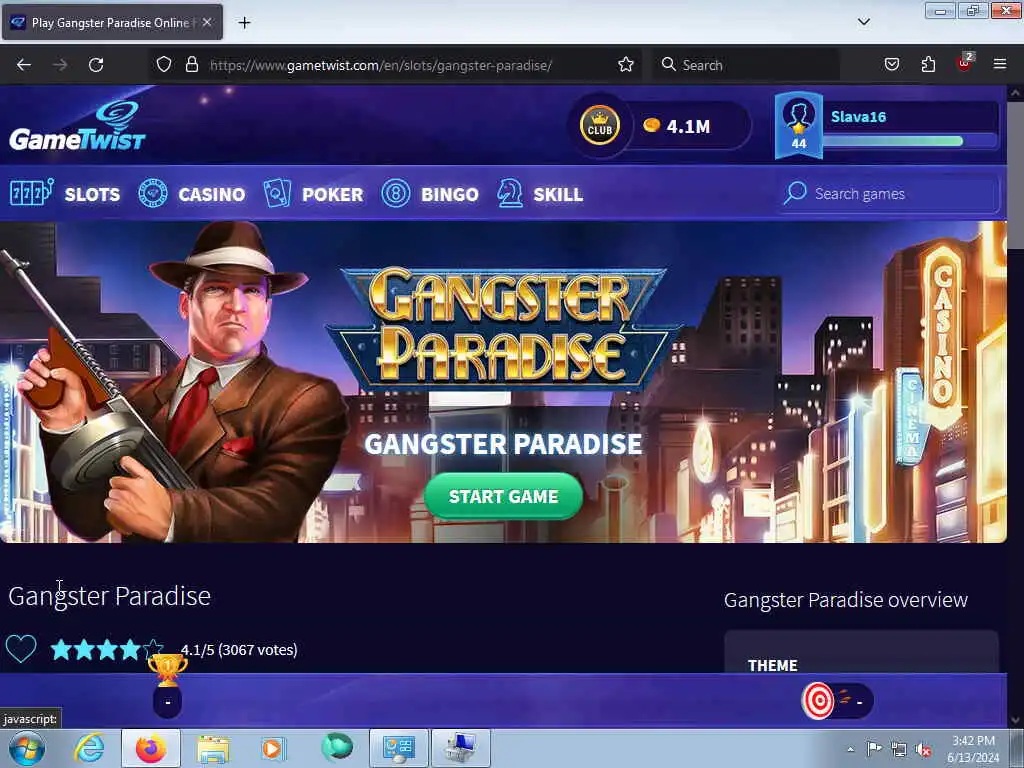Click the 4.1M twists balance
This screenshot has height=768, width=1024.
[x=677, y=126]
